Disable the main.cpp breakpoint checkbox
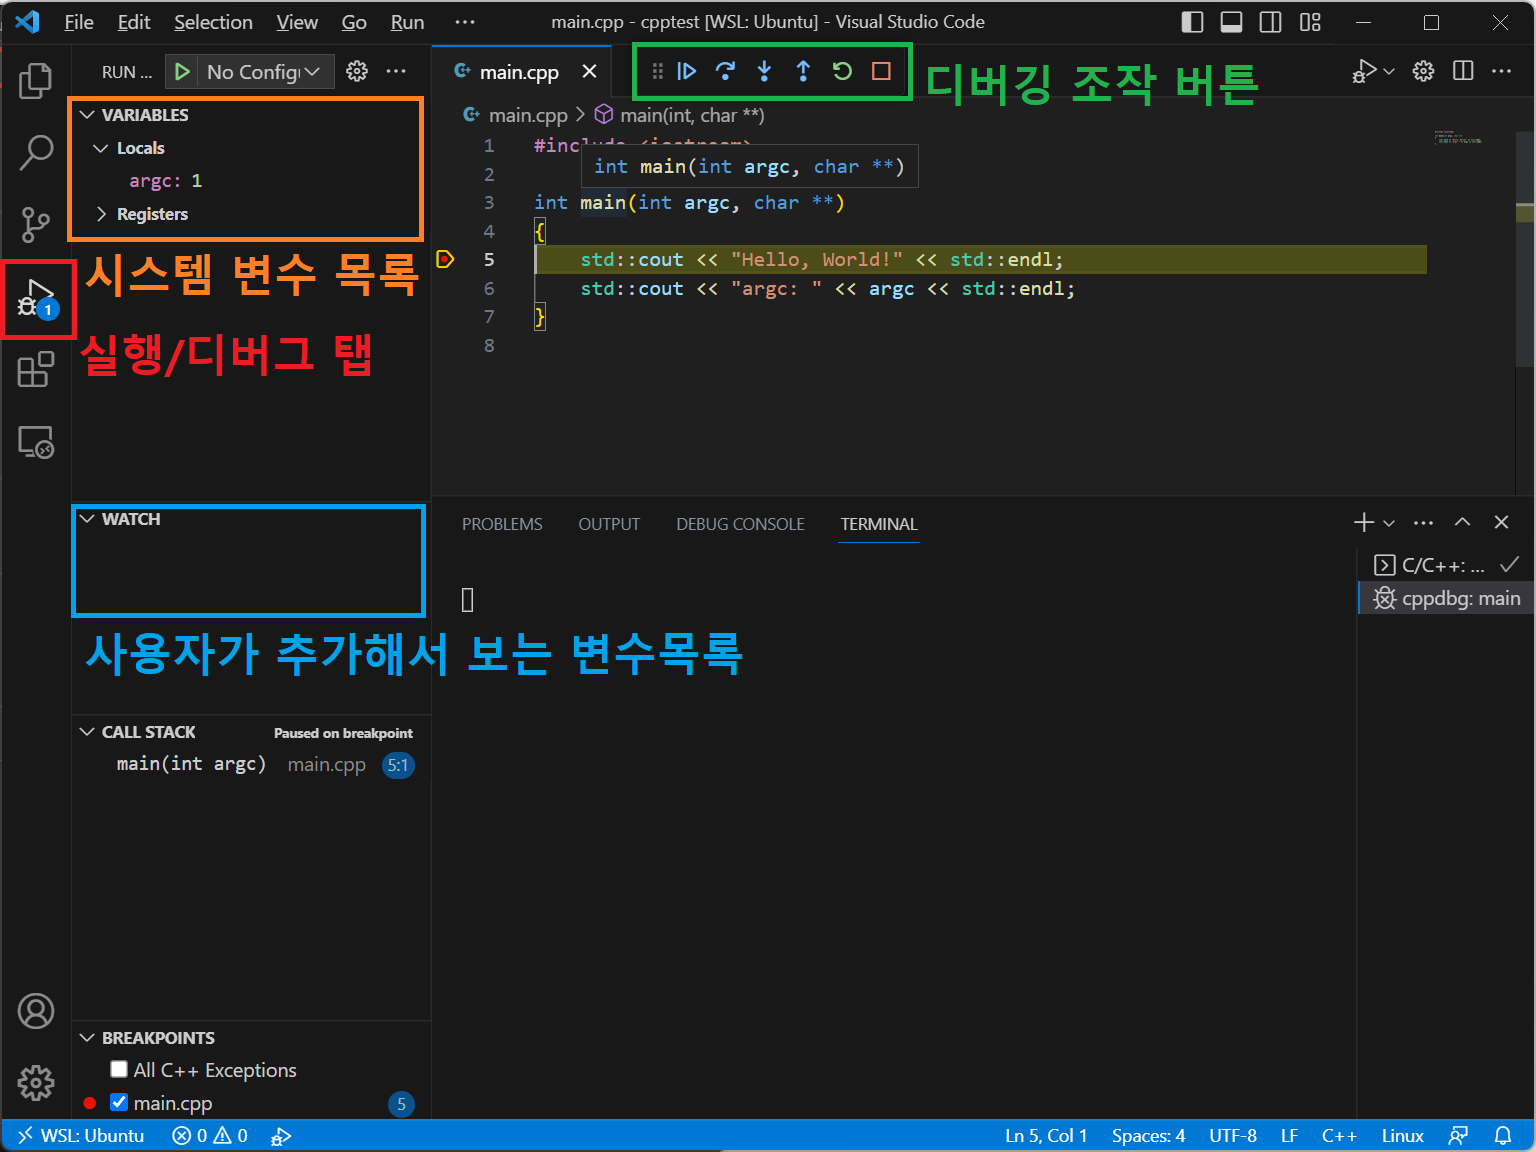Image resolution: width=1536 pixels, height=1152 pixels. 119,1103
